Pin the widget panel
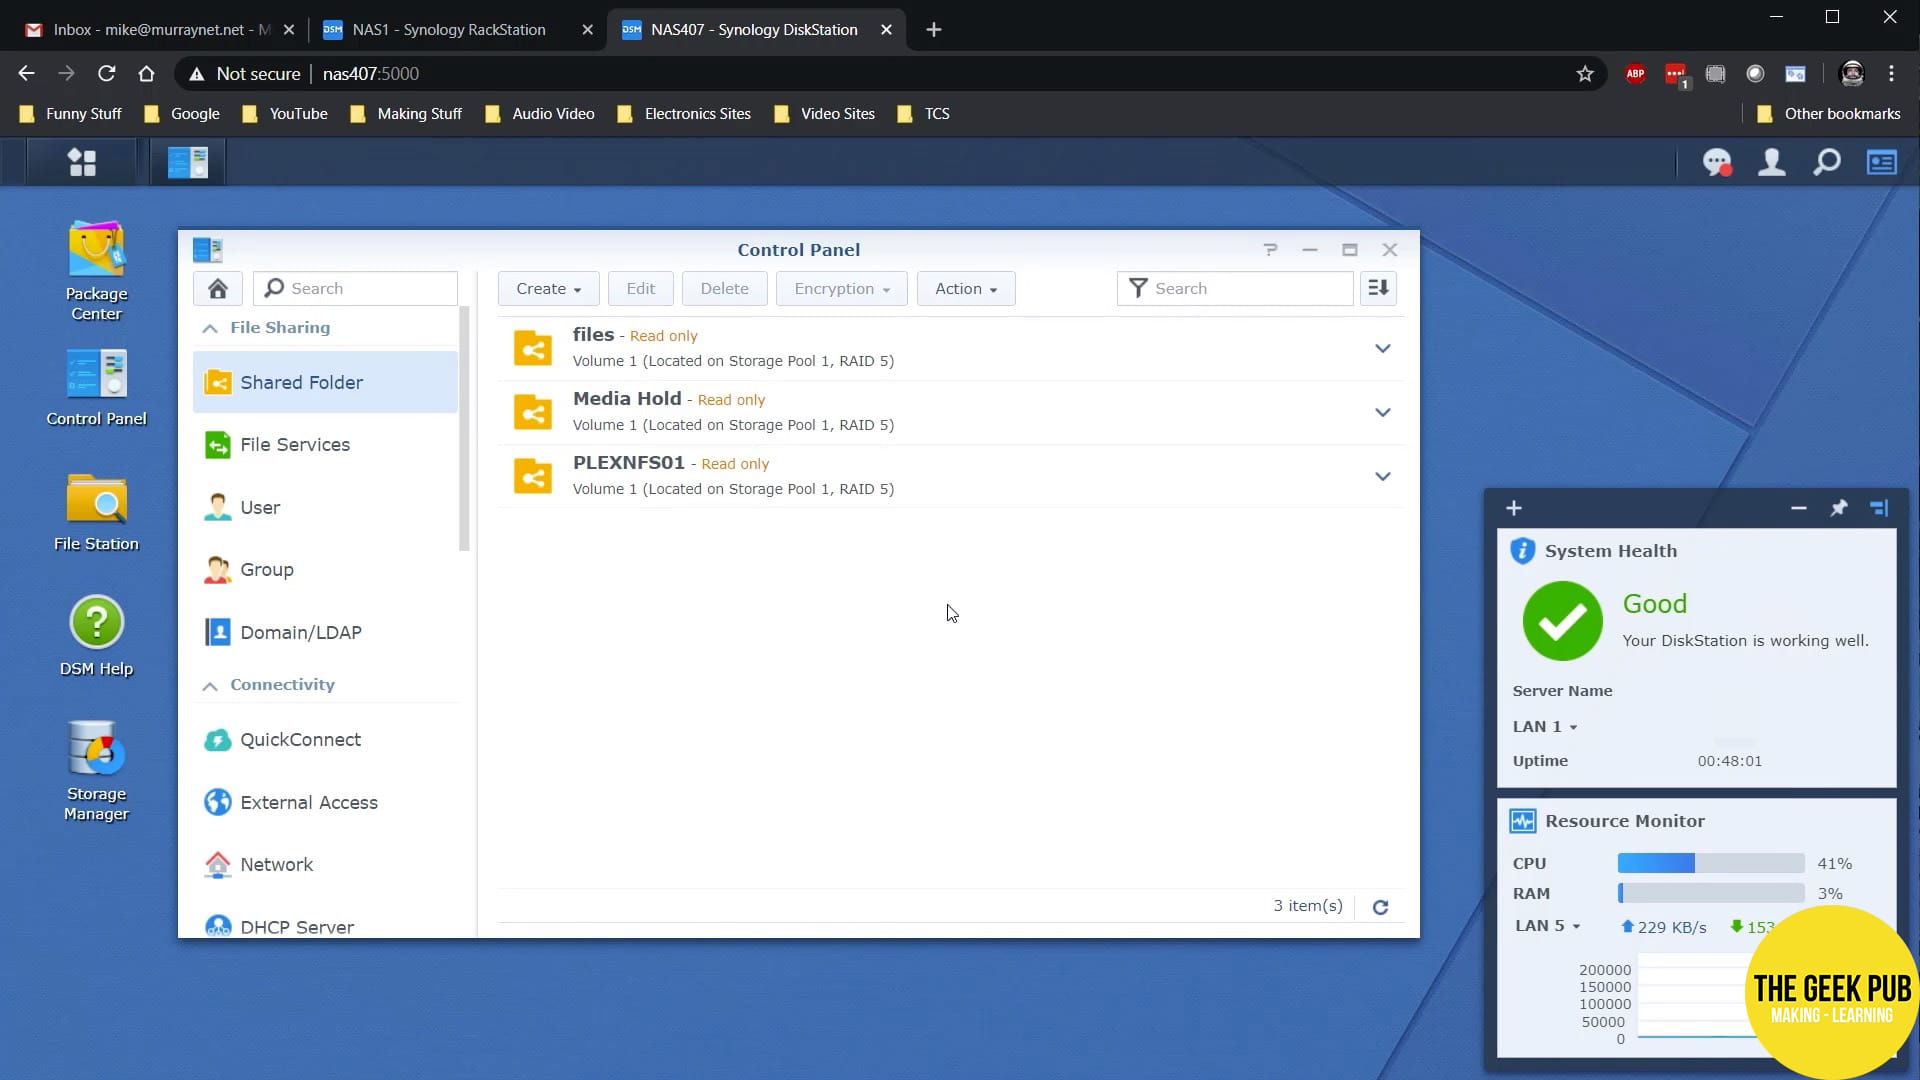The height and width of the screenshot is (1080, 1920). [1838, 508]
